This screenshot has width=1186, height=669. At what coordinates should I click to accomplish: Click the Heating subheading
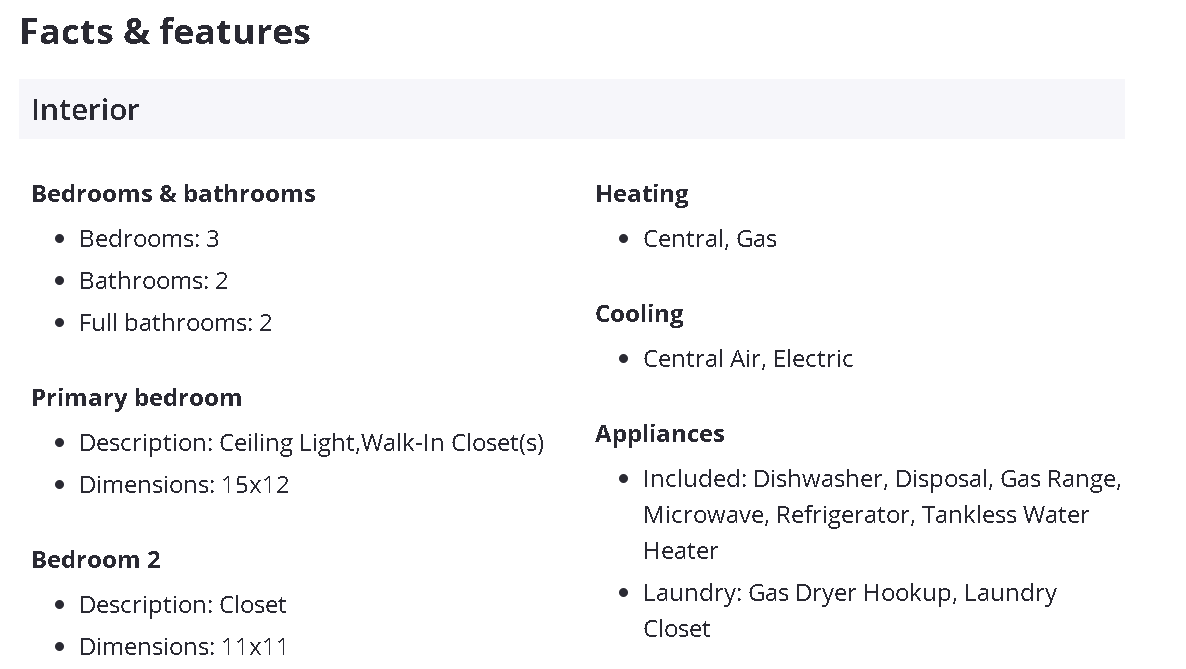[641, 194]
